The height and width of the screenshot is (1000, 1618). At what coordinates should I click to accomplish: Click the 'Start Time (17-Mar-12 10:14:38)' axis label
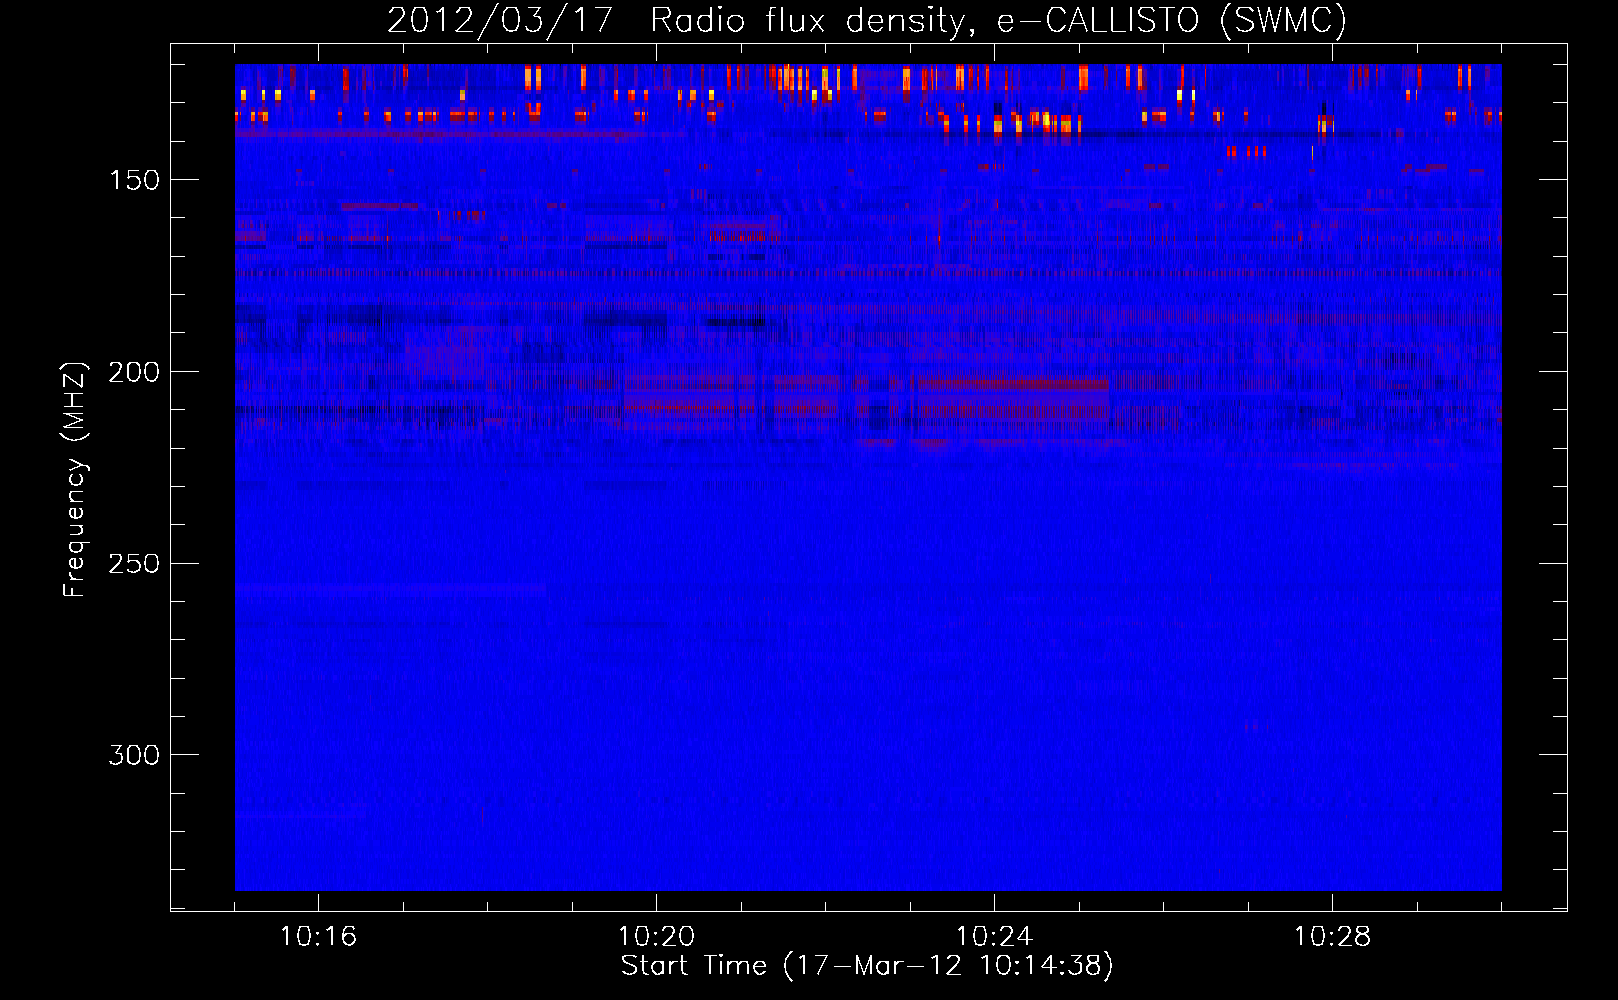(867, 966)
